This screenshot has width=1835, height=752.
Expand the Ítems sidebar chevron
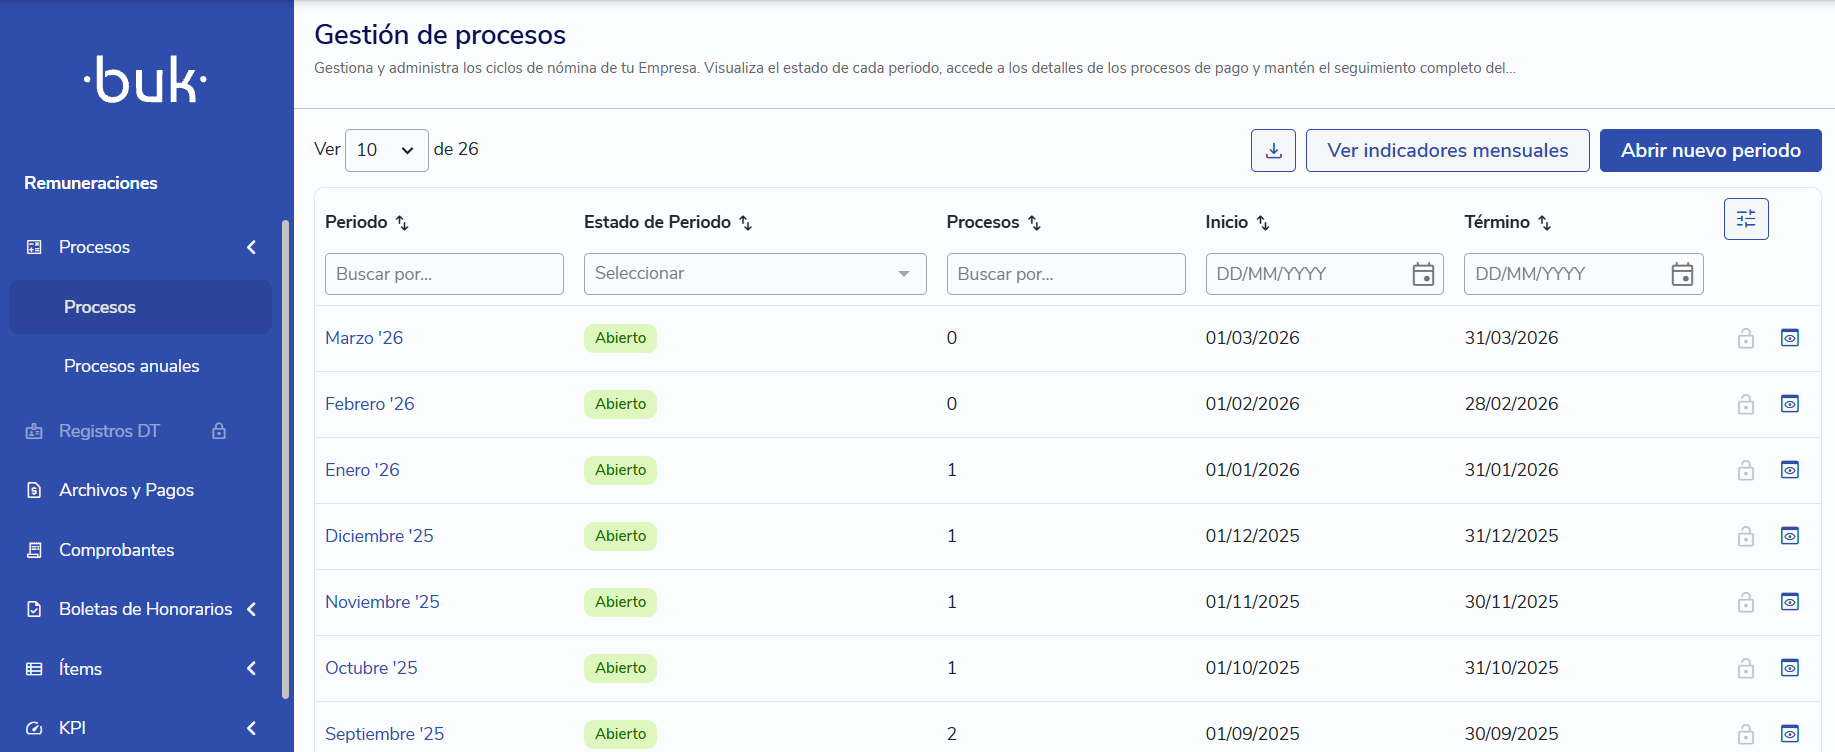coord(251,669)
